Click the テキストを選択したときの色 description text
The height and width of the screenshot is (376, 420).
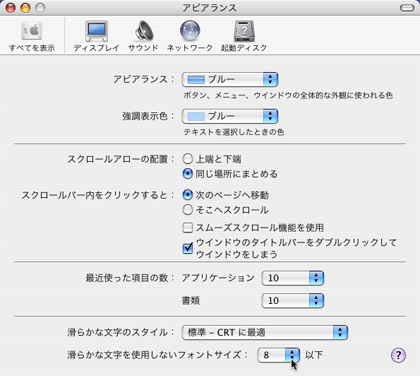point(234,132)
